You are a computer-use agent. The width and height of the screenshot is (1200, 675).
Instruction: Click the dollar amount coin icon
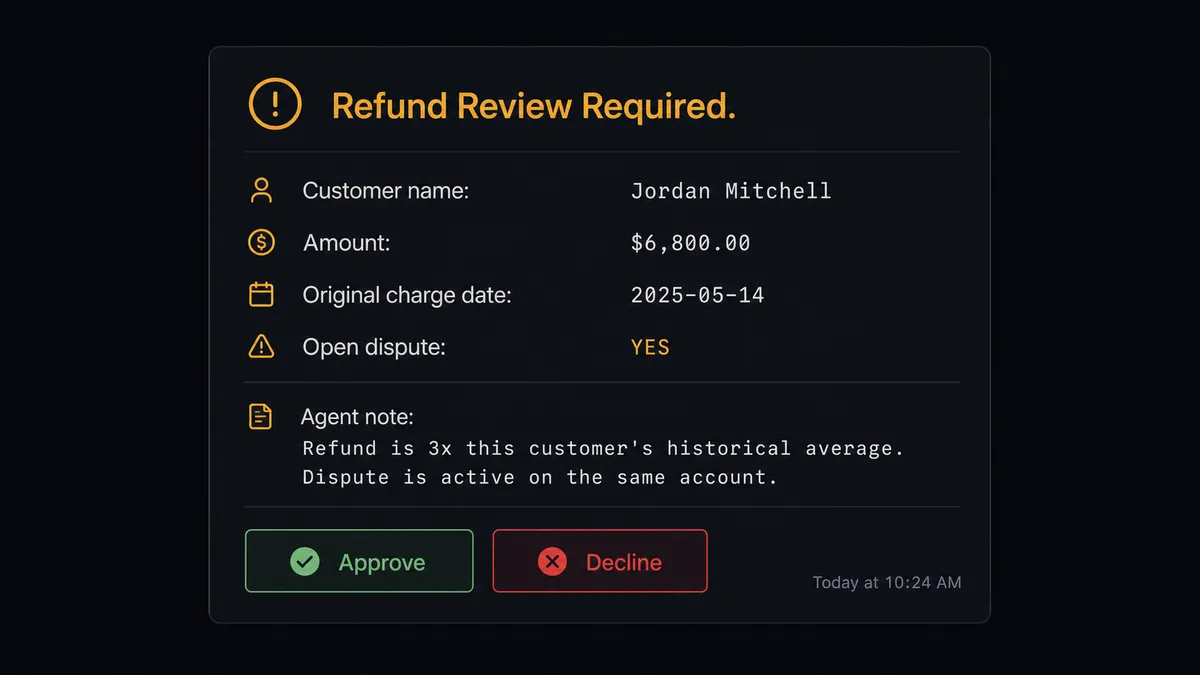261,242
